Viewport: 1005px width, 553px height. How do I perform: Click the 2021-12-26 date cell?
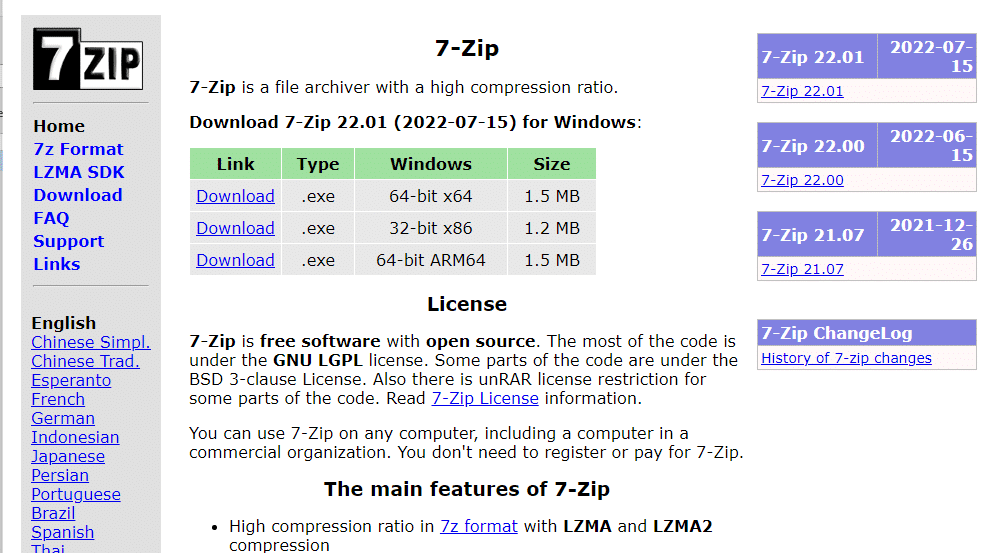pos(927,235)
